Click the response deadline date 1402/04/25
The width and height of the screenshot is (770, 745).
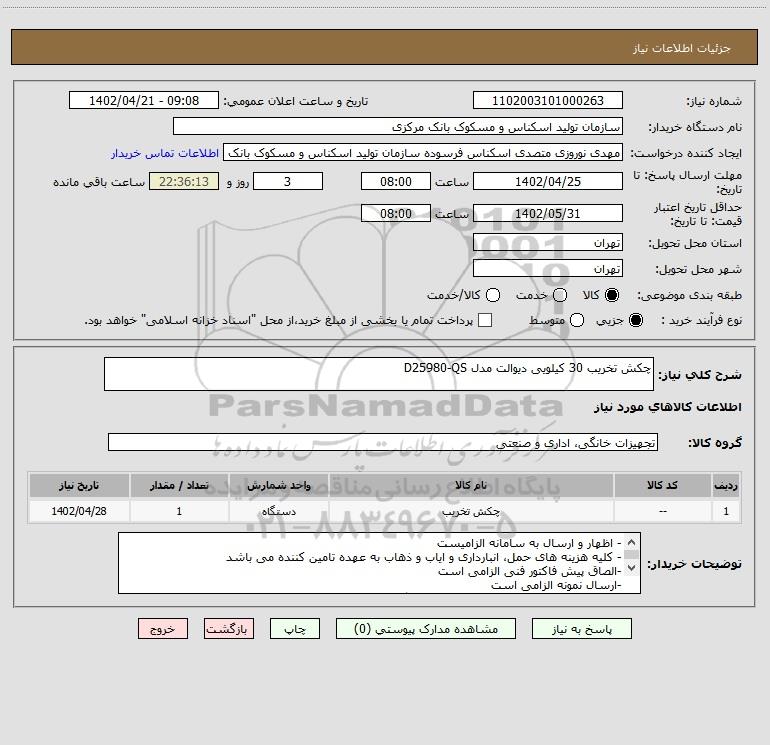(548, 181)
